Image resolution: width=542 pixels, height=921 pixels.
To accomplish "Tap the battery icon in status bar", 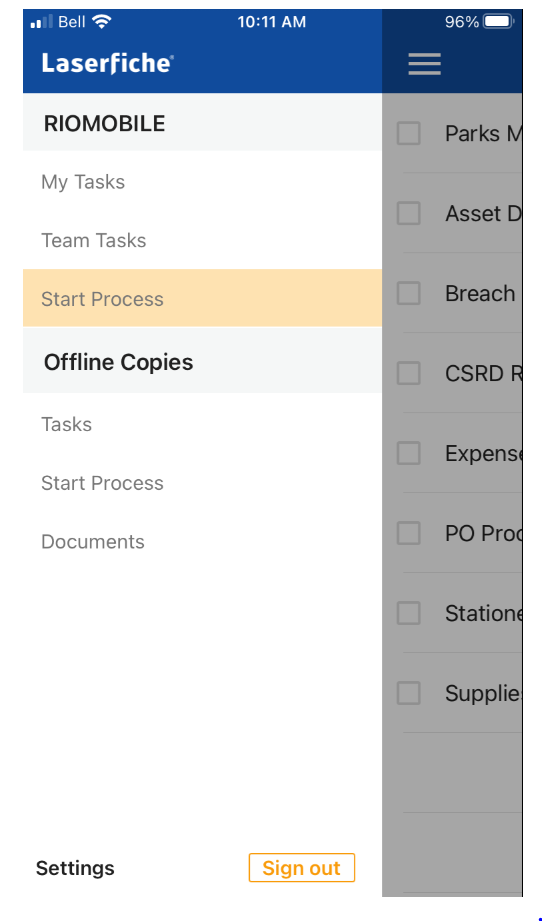I will click(x=499, y=22).
